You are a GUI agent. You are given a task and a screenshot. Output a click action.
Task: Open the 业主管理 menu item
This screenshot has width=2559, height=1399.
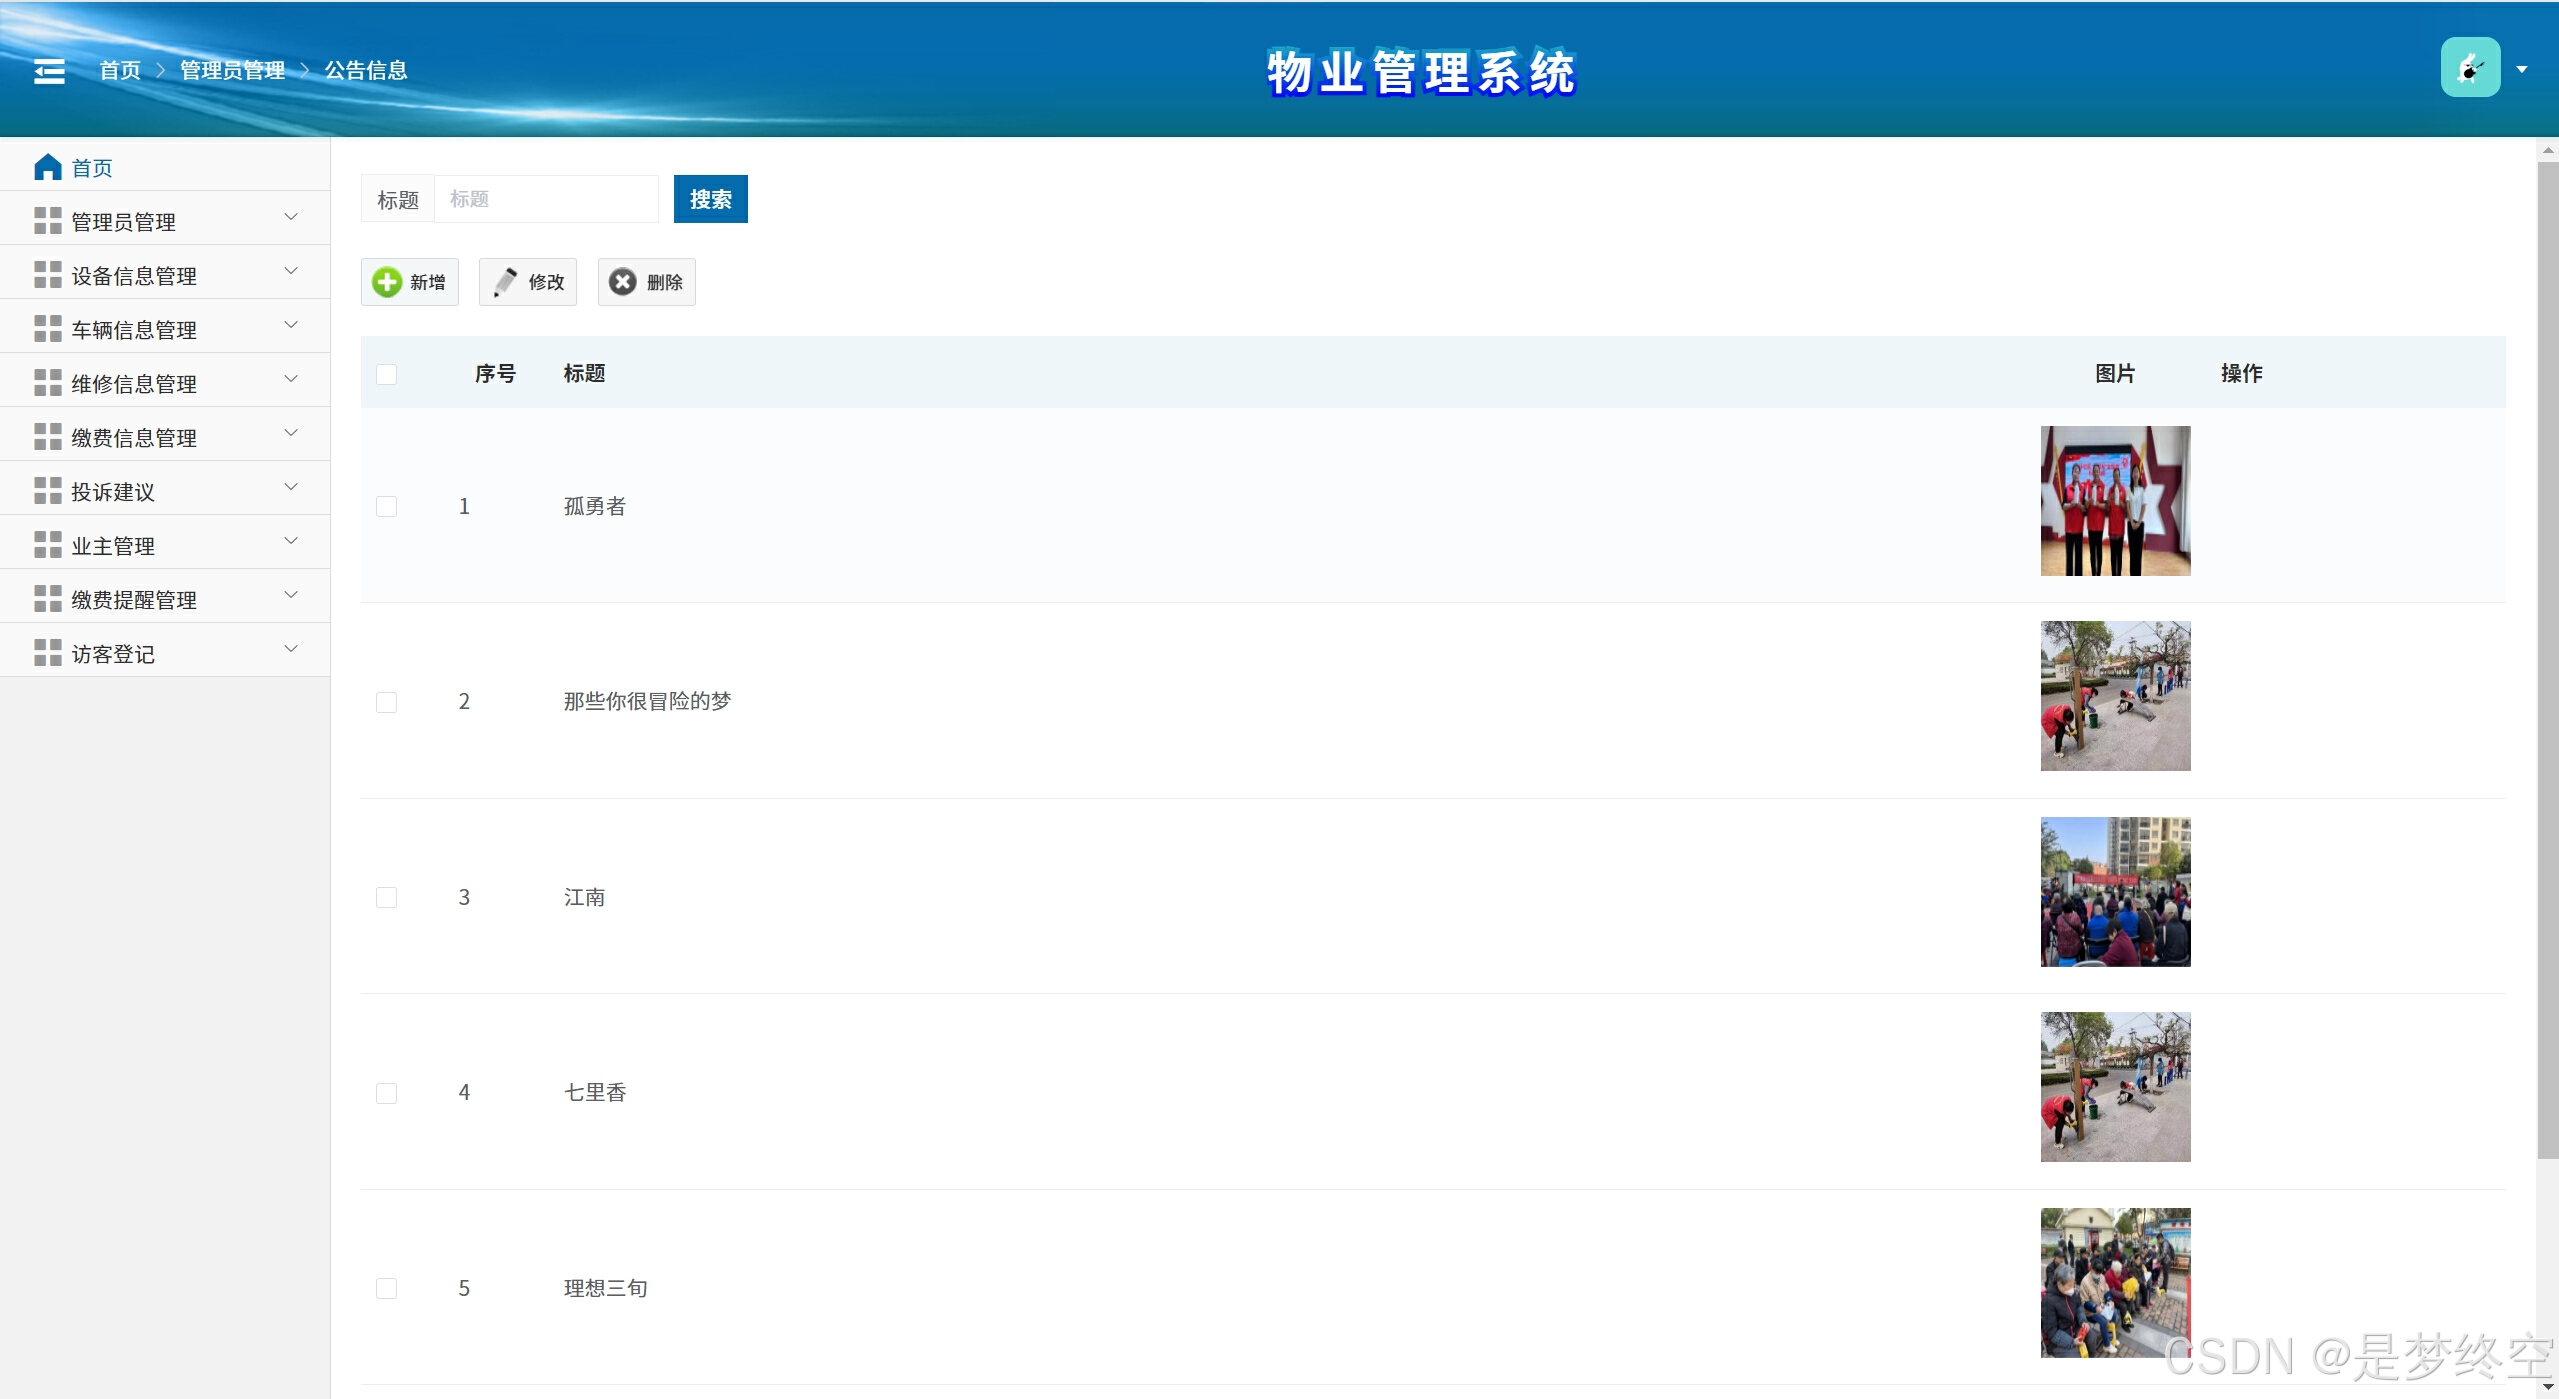[x=113, y=545]
